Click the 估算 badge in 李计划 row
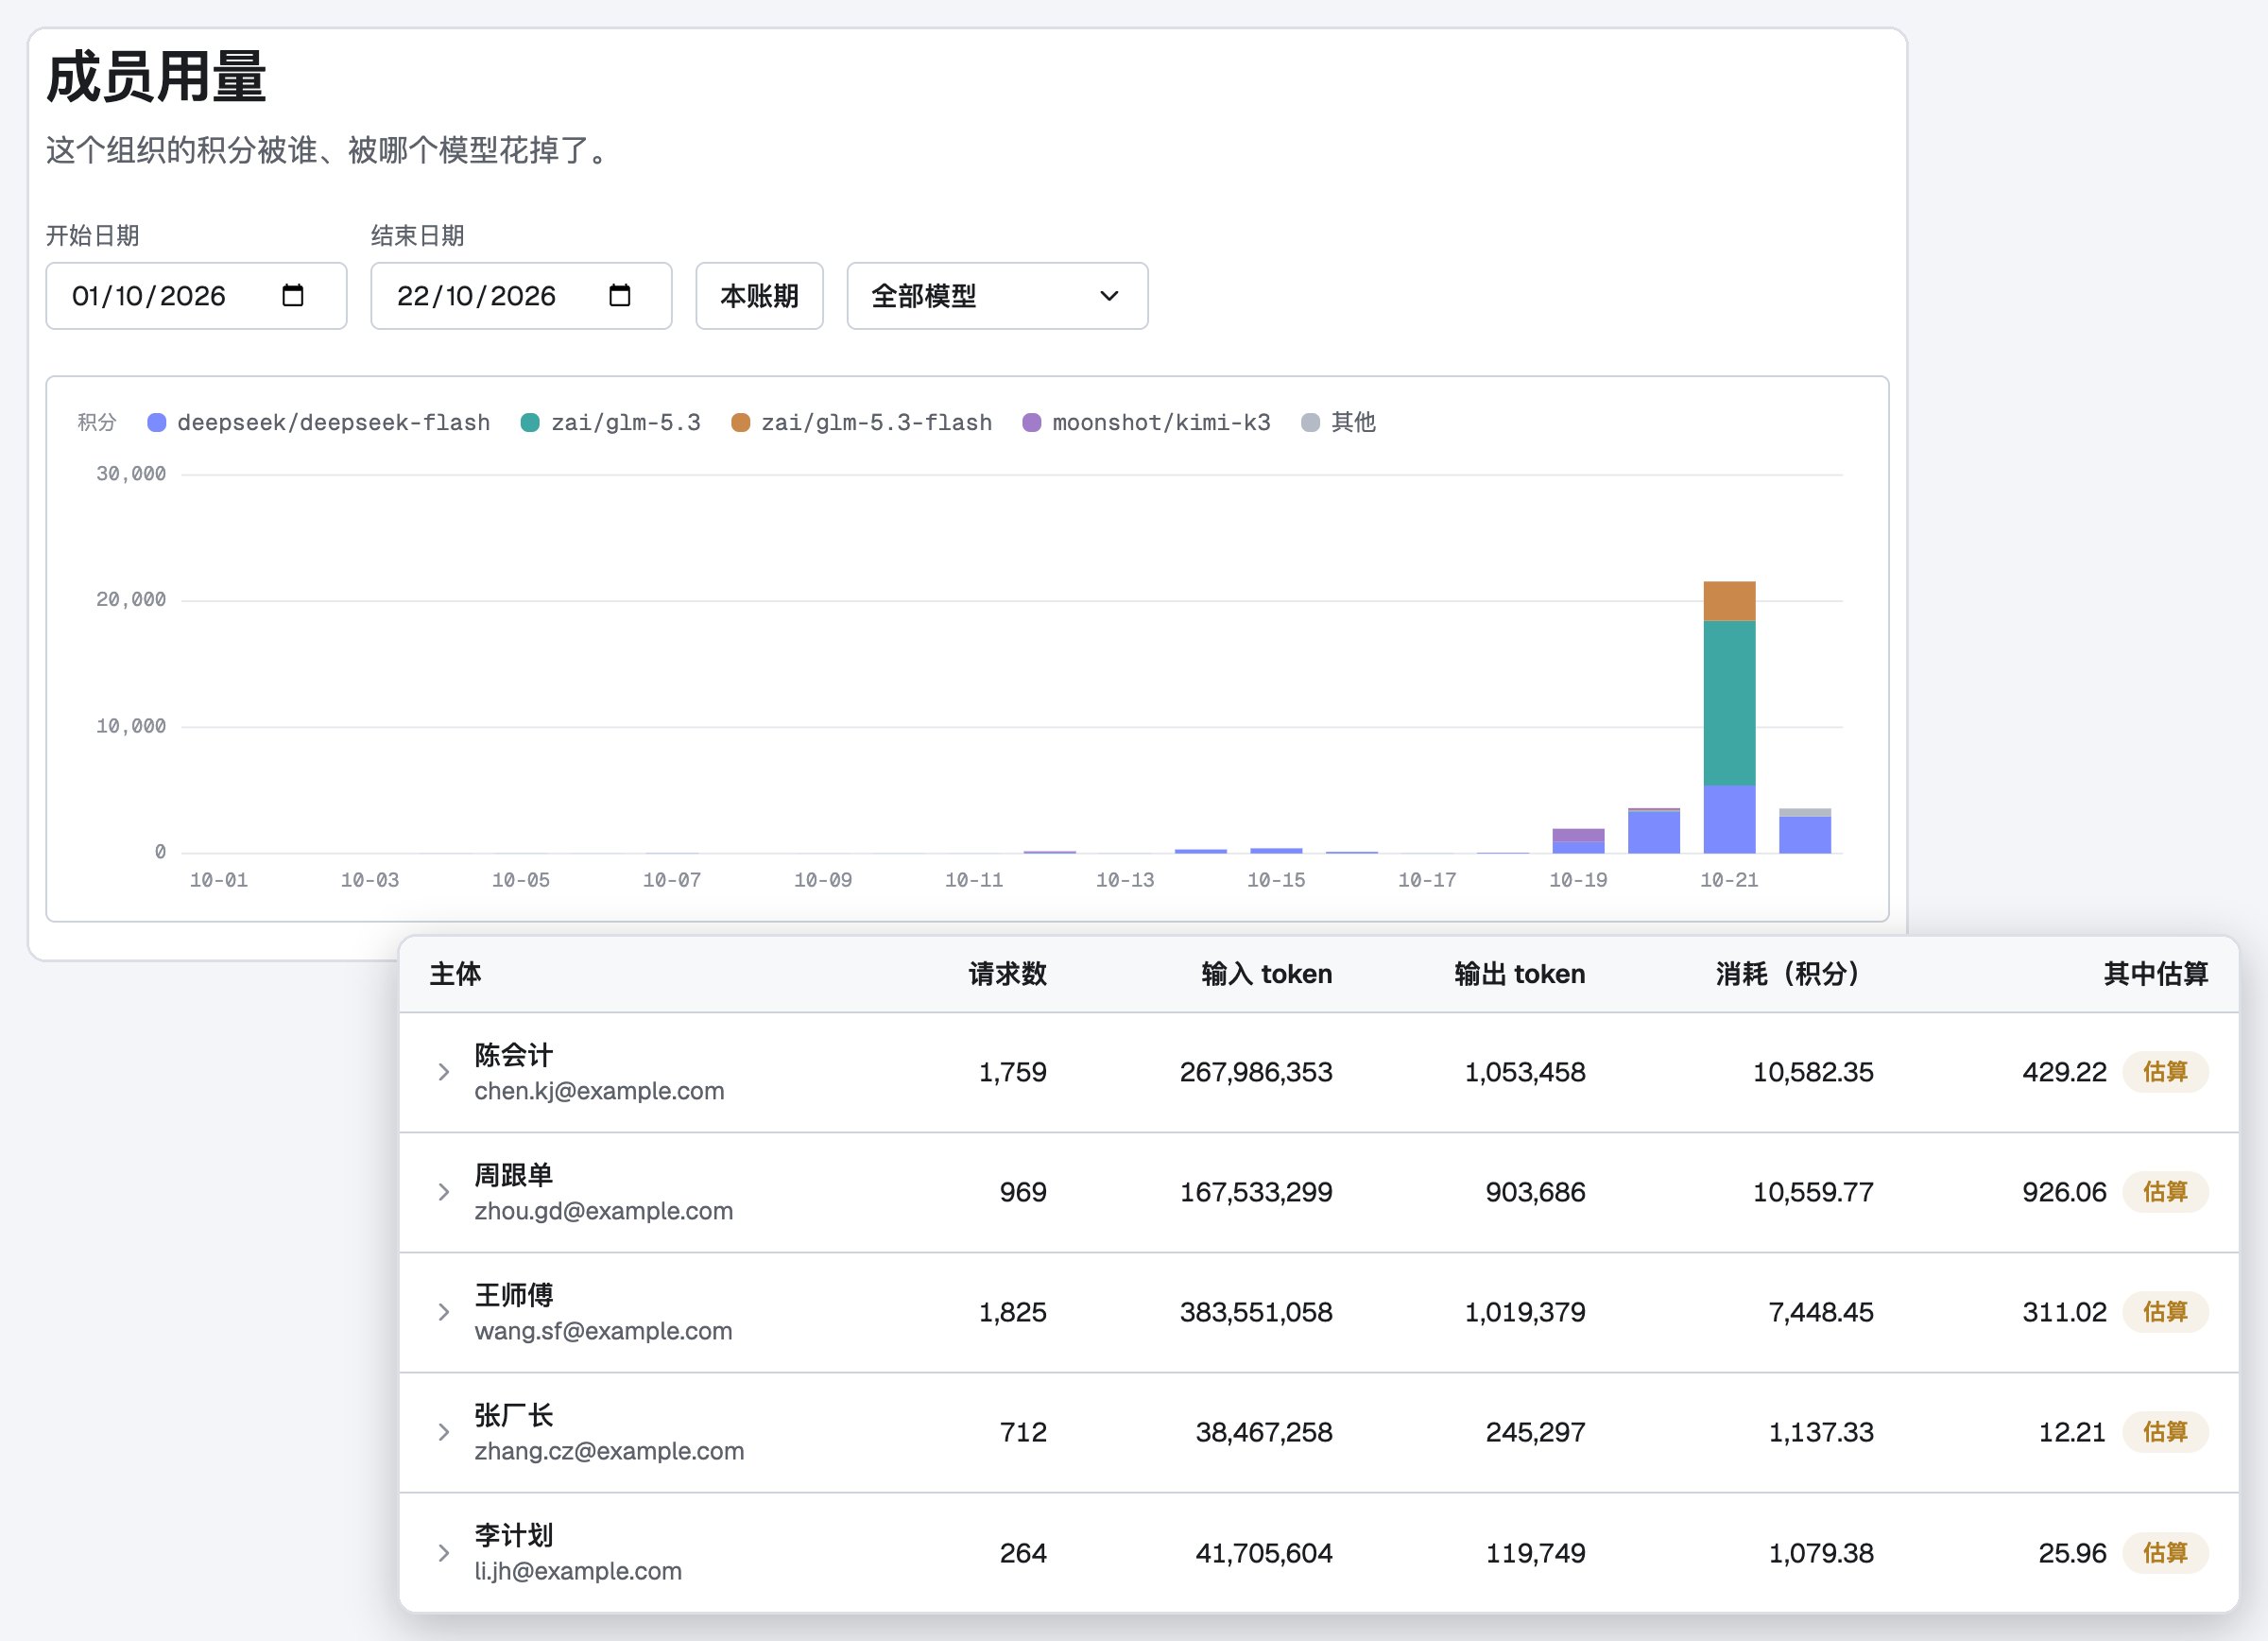Viewport: 2268px width, 1641px height. point(2165,1553)
